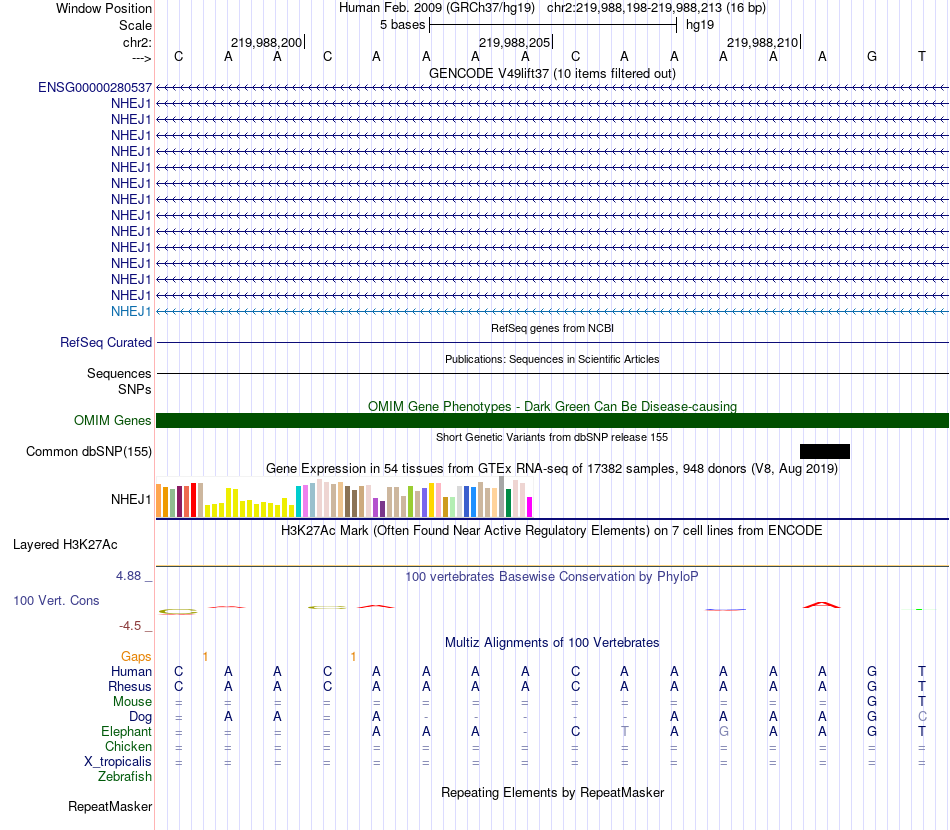Open the Layered H3K27Ac track label
950x830 pixels.
pyautogui.click(x=65, y=545)
